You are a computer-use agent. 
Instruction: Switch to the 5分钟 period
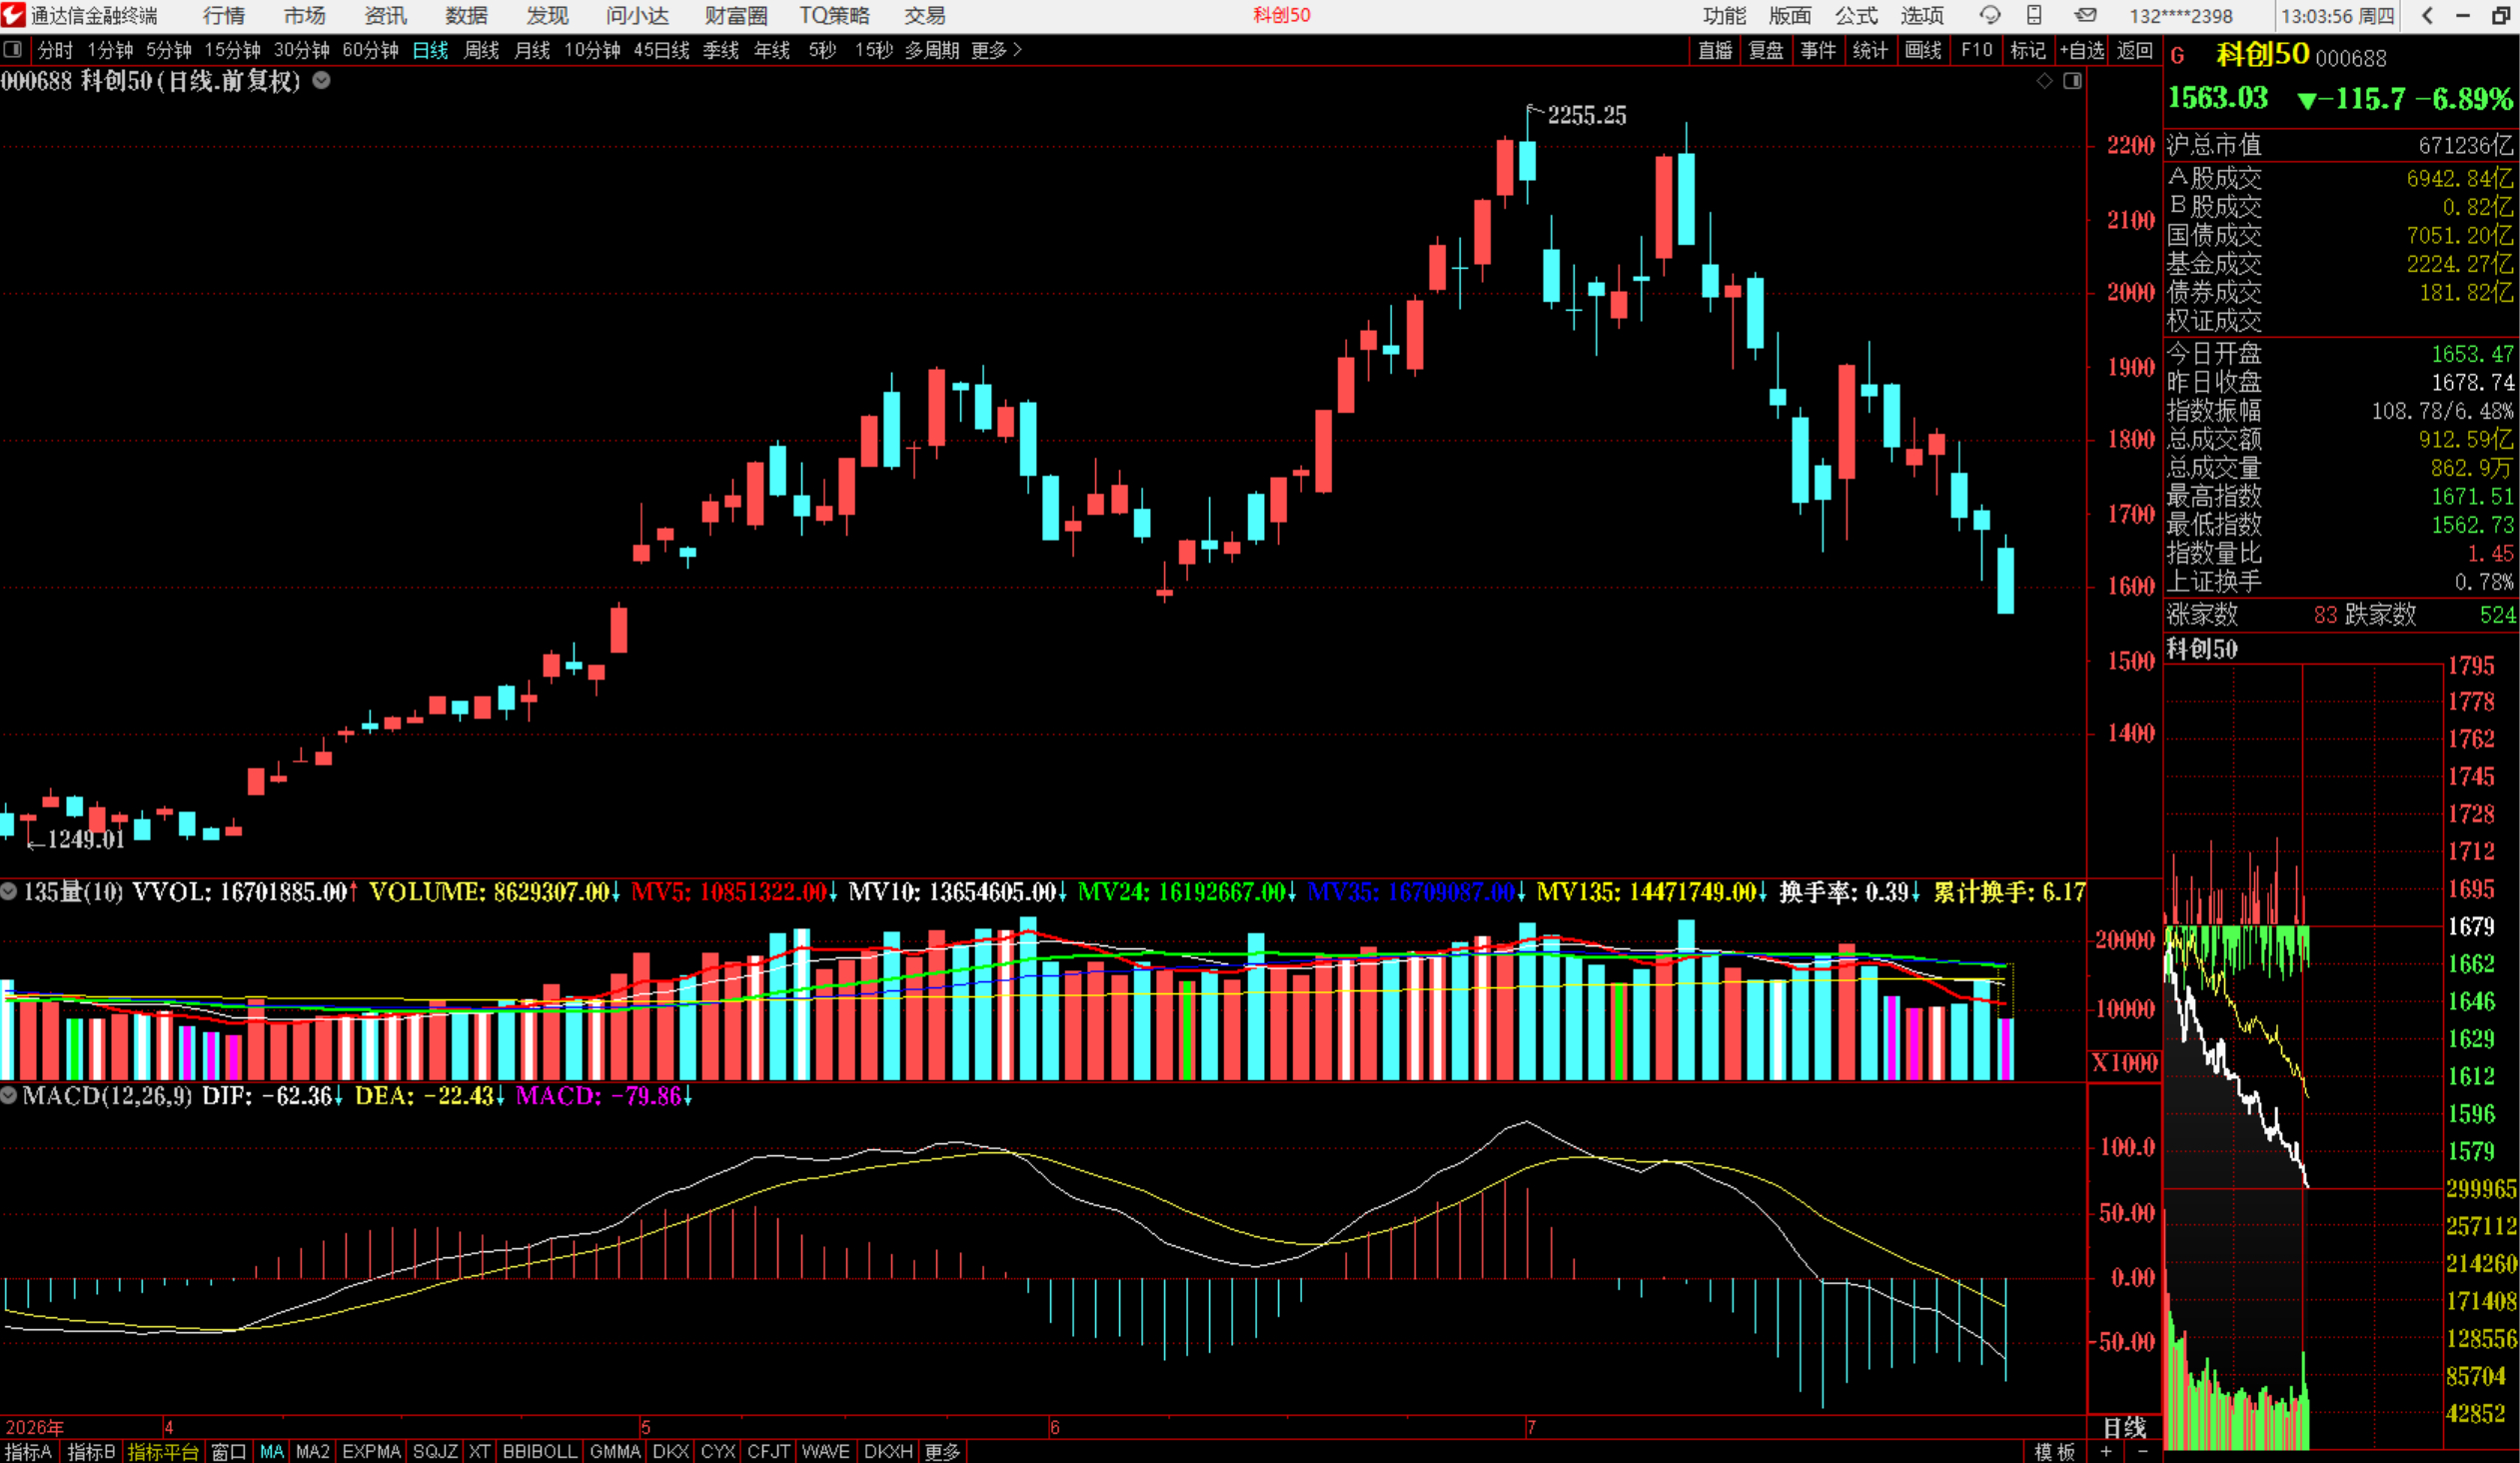click(x=168, y=50)
